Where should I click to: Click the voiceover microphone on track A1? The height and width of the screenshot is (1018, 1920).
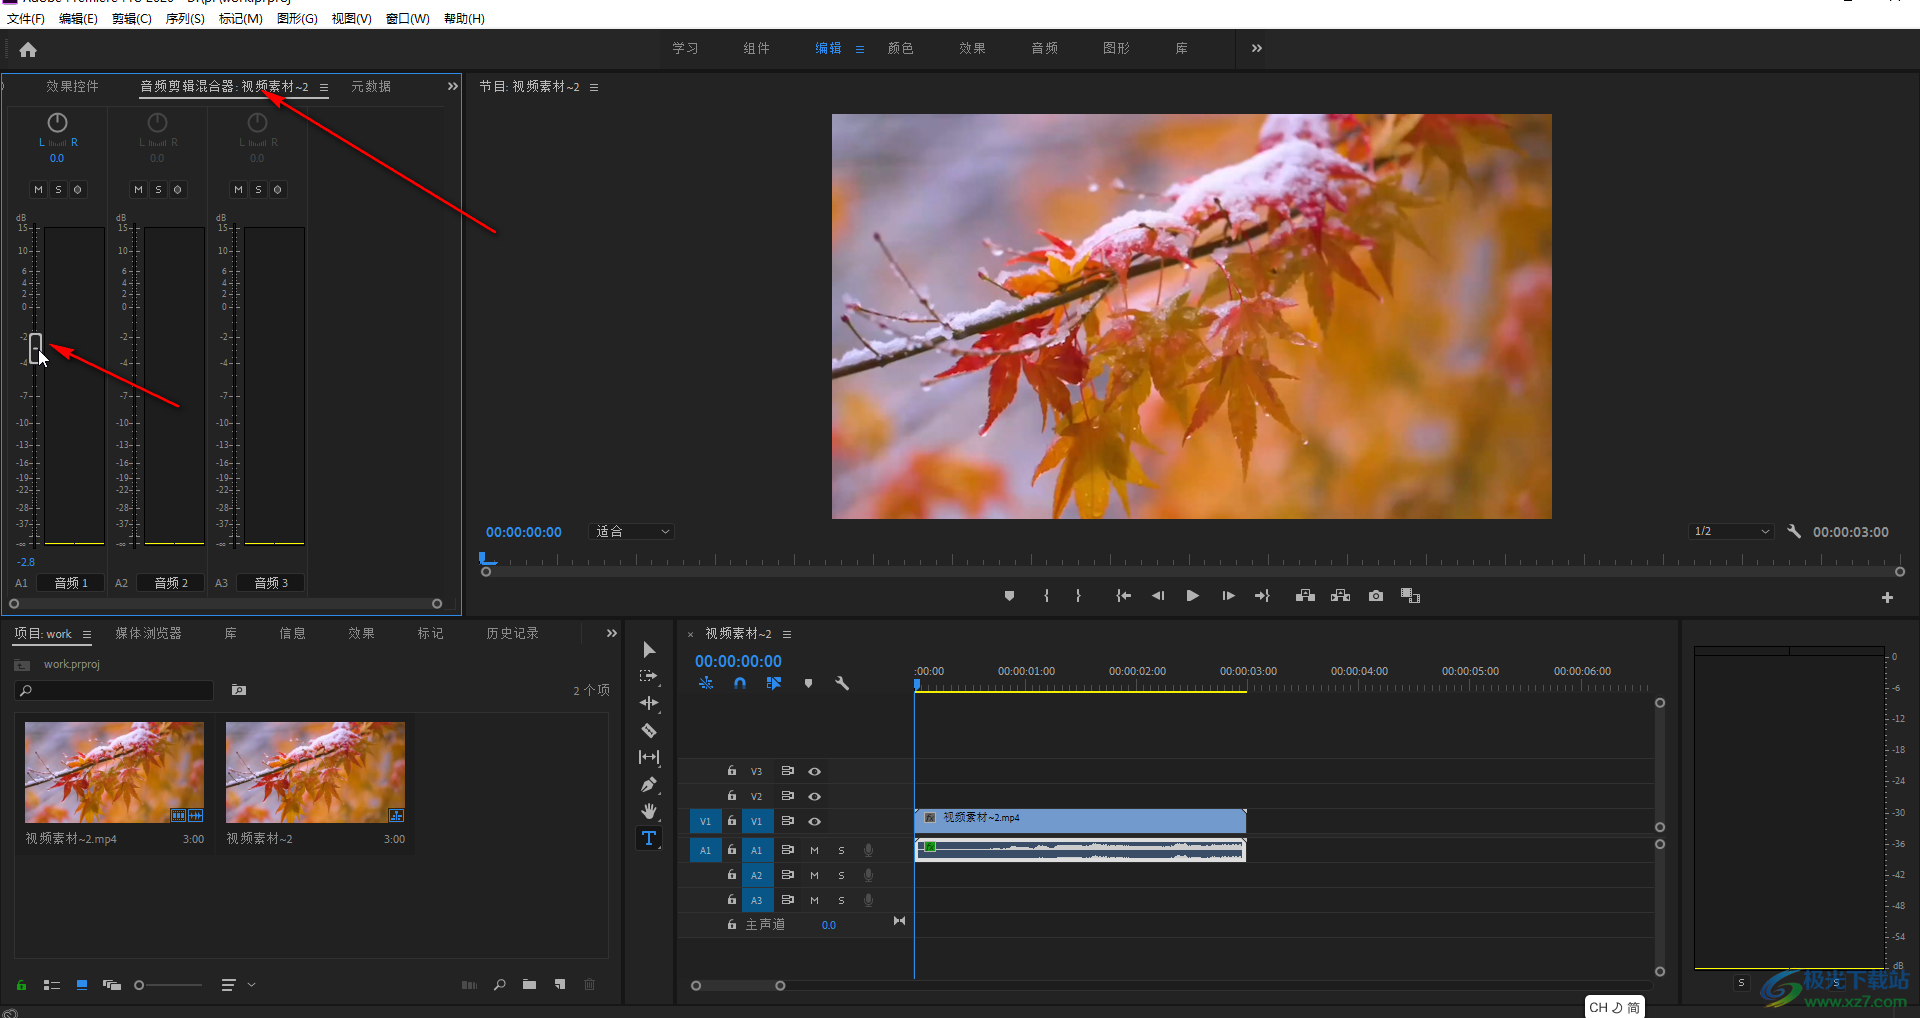tap(868, 850)
